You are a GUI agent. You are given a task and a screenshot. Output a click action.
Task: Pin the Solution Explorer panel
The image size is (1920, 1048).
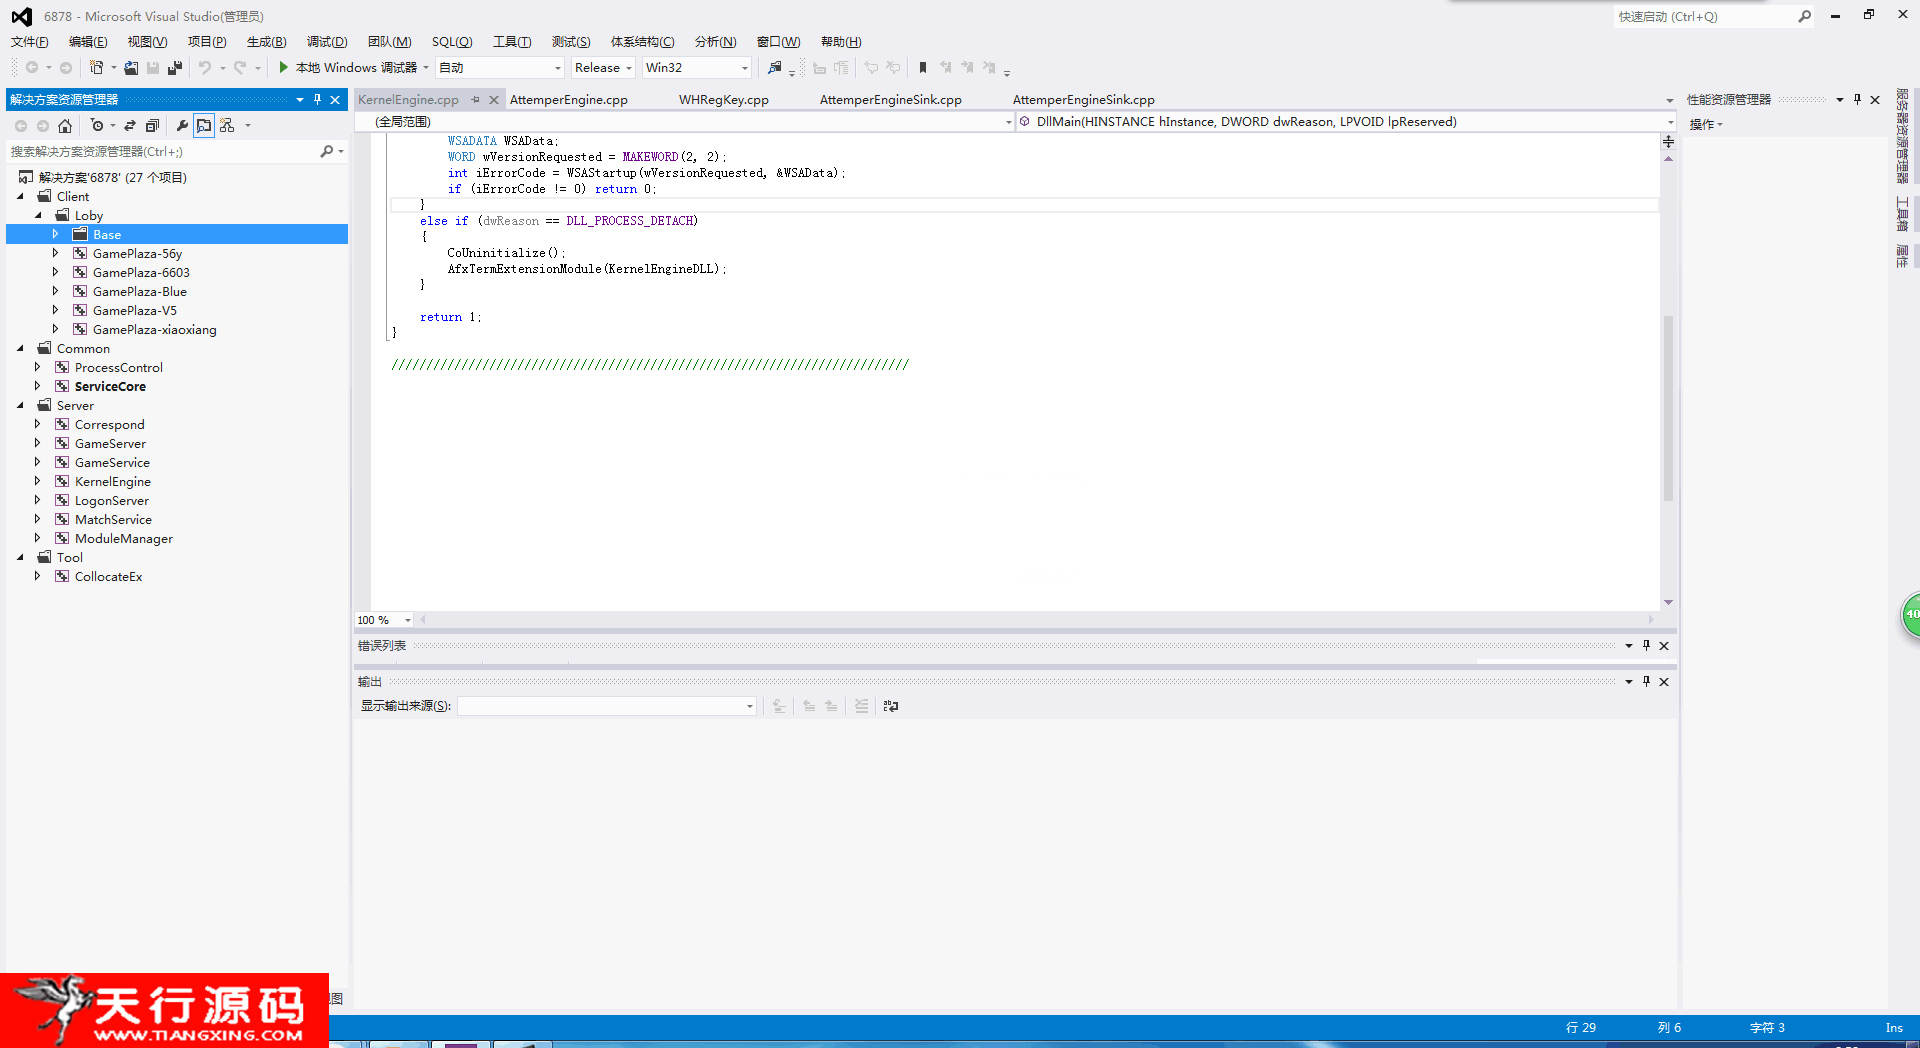tap(317, 99)
